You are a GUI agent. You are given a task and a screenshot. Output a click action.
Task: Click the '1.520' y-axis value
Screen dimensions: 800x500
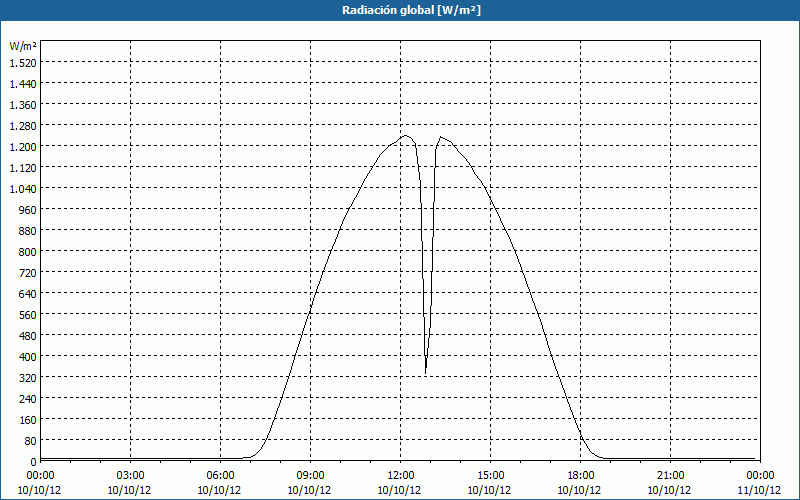(23, 62)
